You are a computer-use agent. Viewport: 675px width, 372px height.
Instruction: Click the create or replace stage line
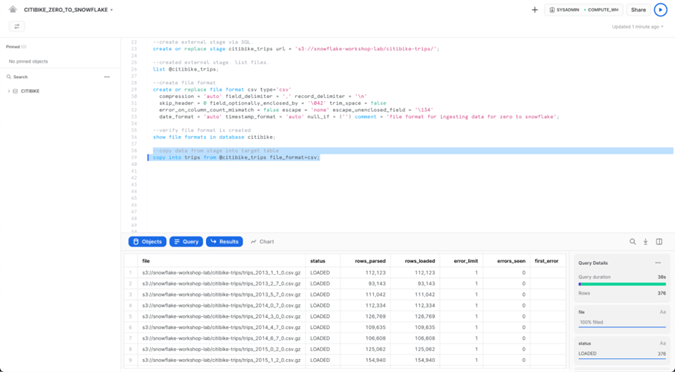pos(296,49)
